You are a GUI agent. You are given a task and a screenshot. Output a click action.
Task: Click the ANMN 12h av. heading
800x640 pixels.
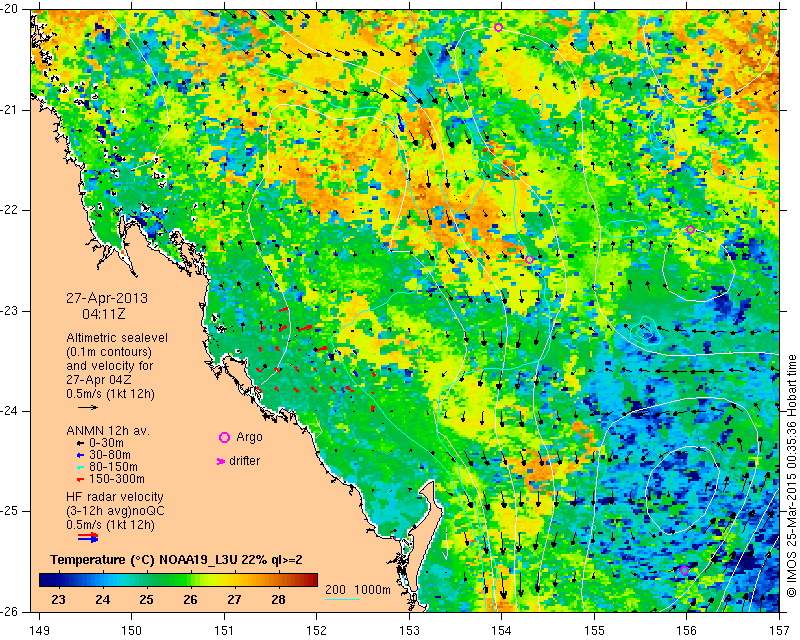coord(108,431)
